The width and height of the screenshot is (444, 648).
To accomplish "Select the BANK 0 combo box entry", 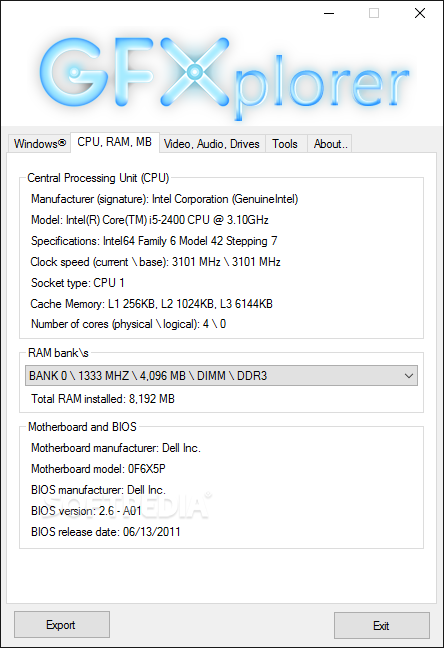I will click(x=221, y=376).
